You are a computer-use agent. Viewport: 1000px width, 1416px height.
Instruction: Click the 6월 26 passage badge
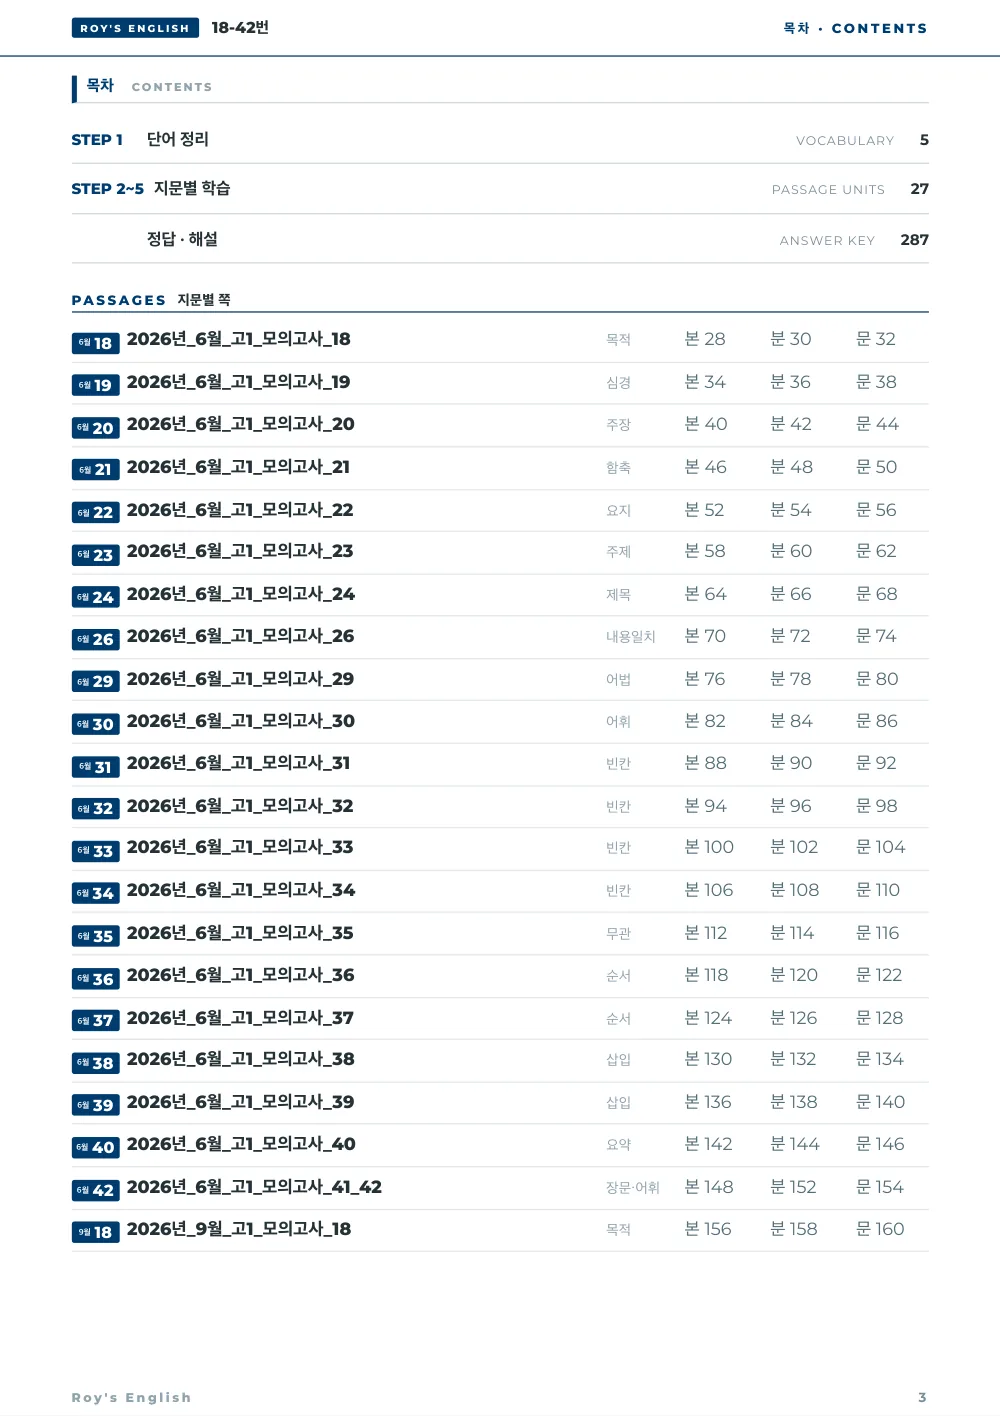pyautogui.click(x=96, y=639)
